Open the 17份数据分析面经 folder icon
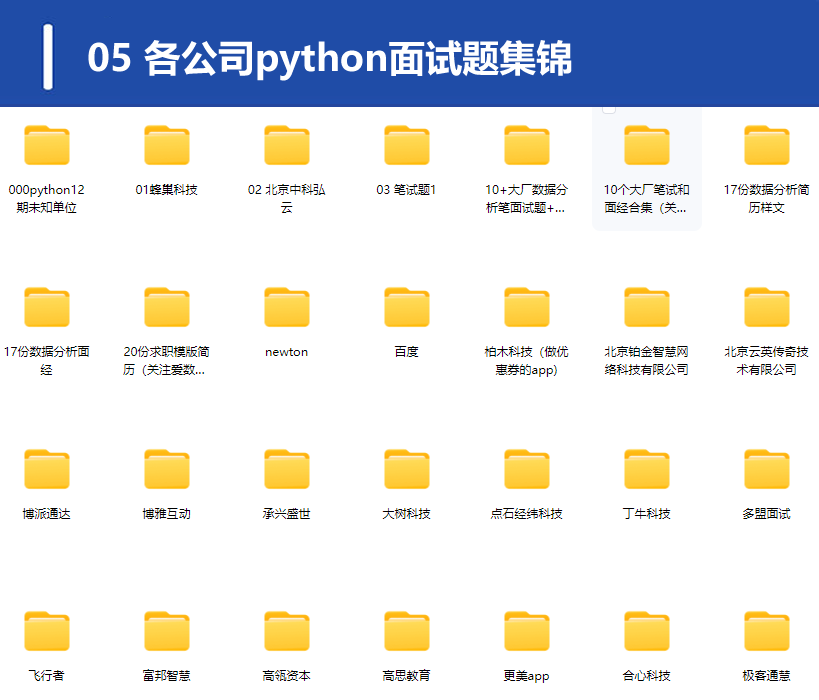Viewport: 819px width, 700px height. 47,307
